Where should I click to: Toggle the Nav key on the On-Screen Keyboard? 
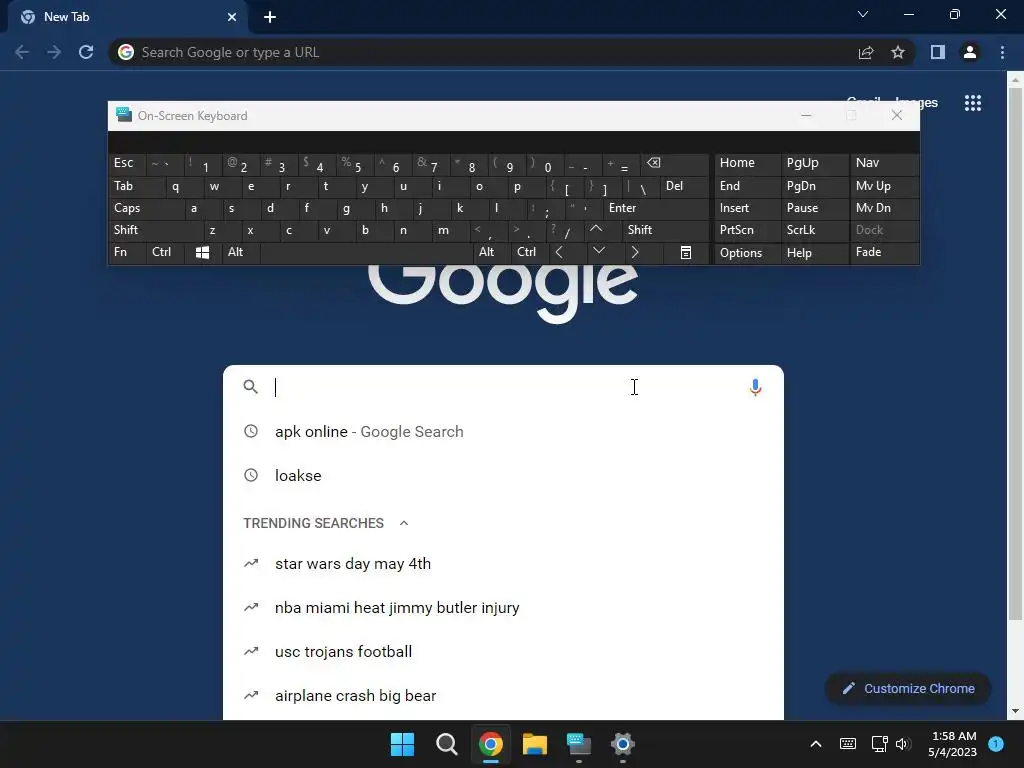[884, 163]
